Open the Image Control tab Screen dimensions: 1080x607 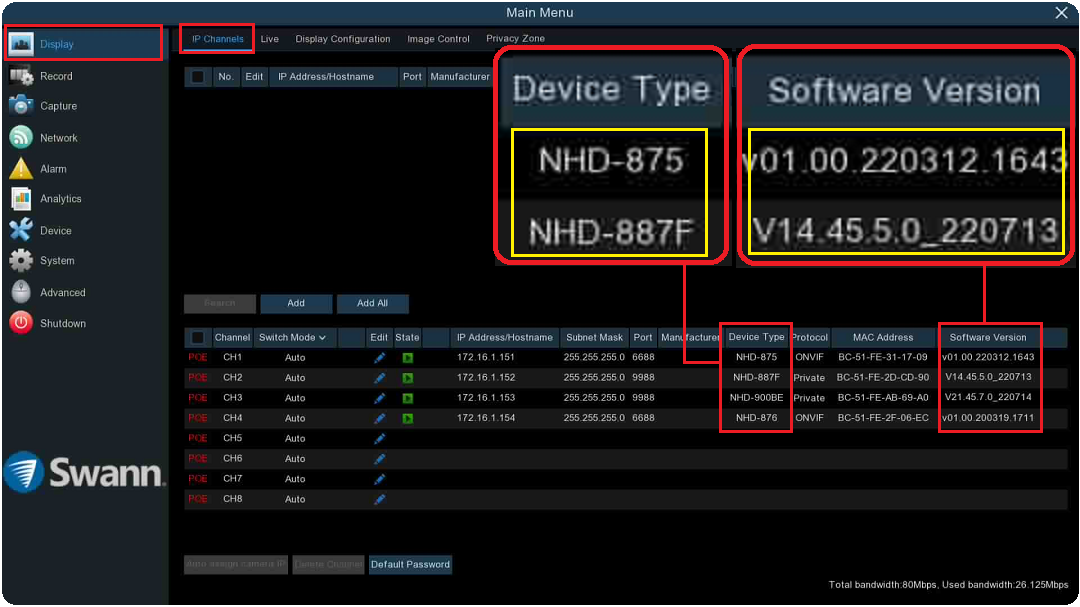[x=438, y=39]
